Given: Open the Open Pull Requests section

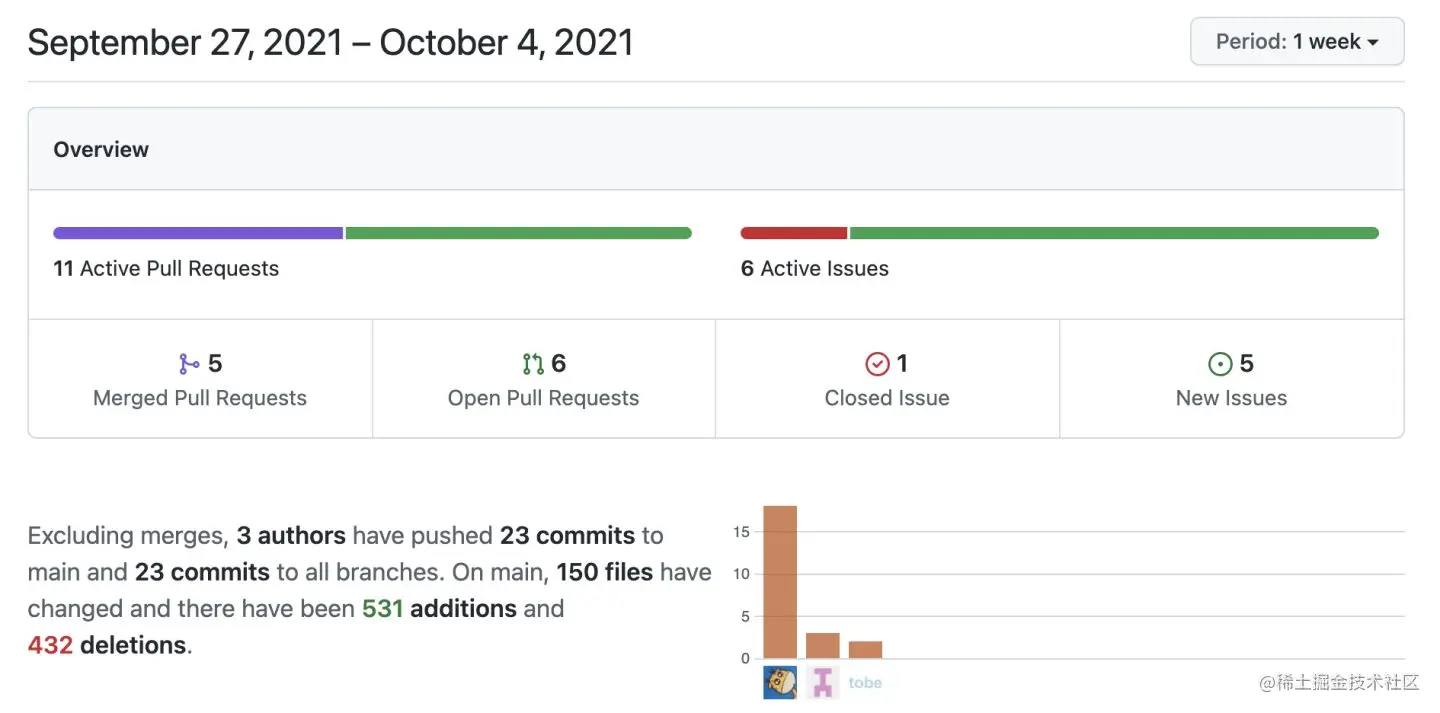Looking at the screenshot, I should click(x=543, y=398).
